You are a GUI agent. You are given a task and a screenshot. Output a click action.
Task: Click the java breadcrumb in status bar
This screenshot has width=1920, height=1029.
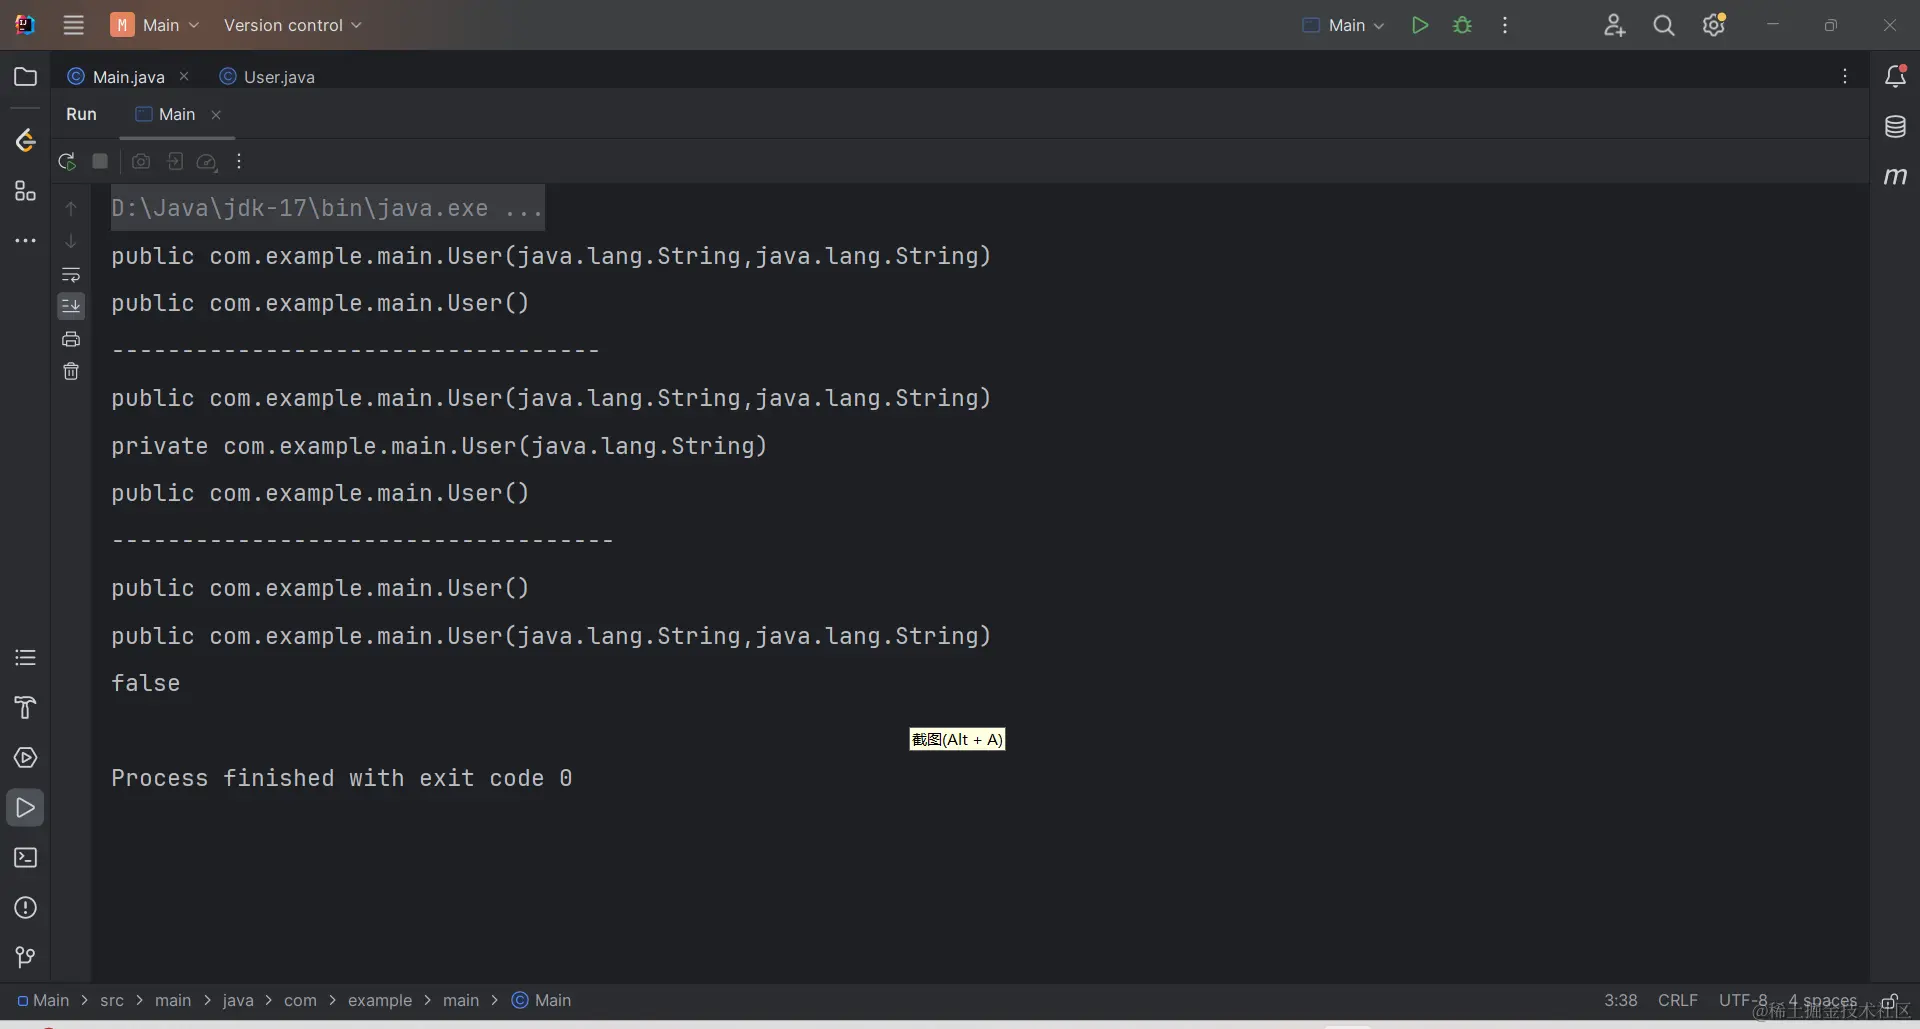pos(238,1000)
